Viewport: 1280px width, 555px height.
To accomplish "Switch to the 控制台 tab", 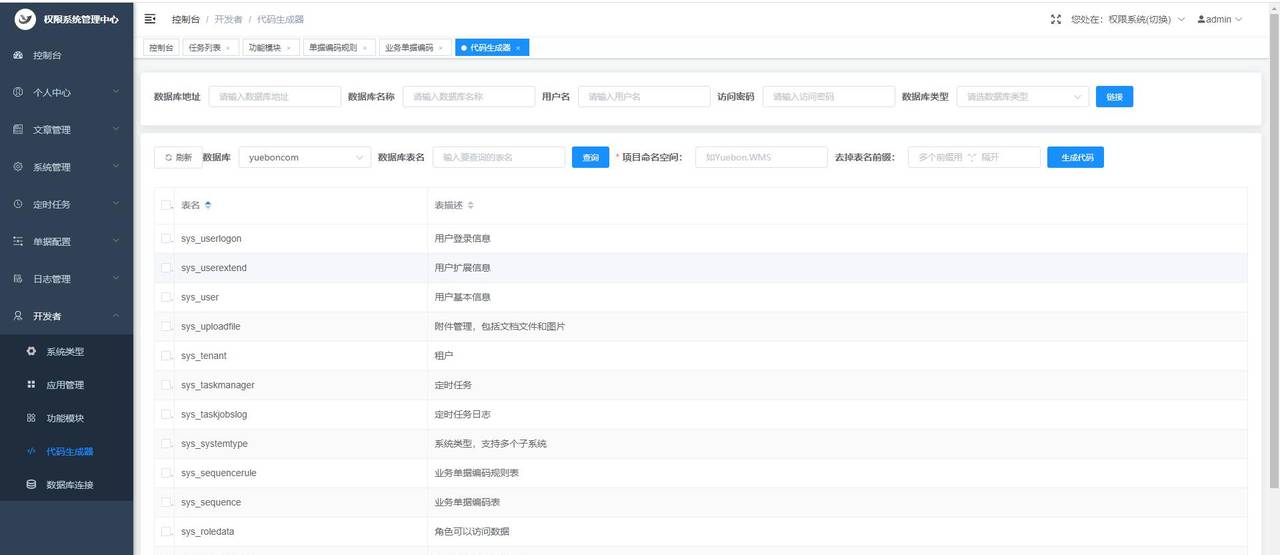I will point(160,47).
